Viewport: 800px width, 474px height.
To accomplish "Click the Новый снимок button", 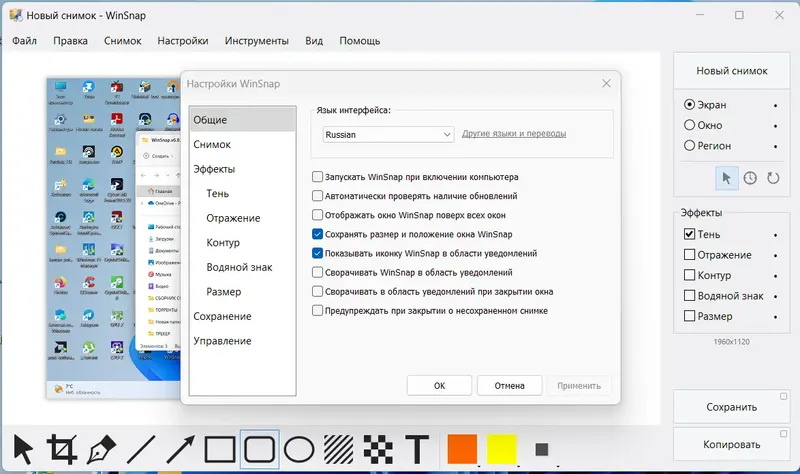I will (732, 71).
